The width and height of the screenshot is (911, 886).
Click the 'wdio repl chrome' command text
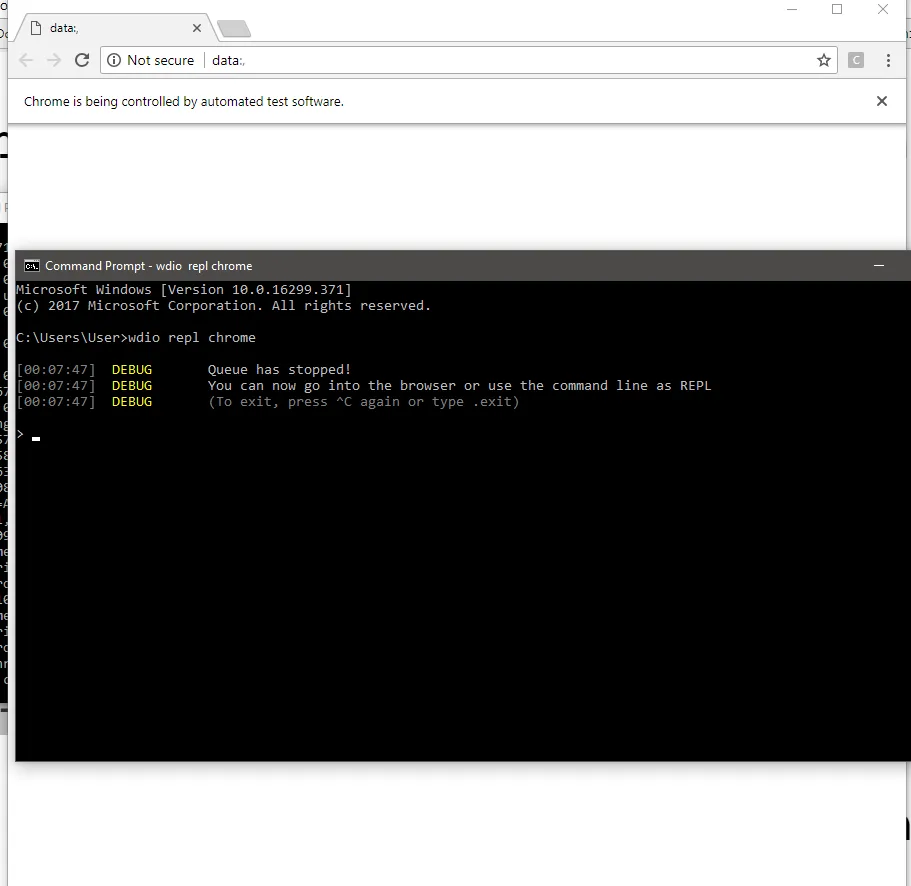(x=192, y=338)
